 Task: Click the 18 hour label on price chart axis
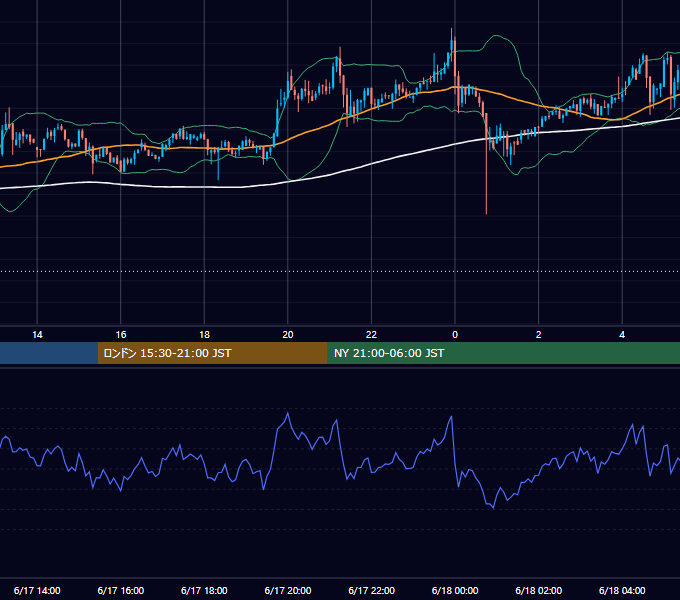(204, 335)
